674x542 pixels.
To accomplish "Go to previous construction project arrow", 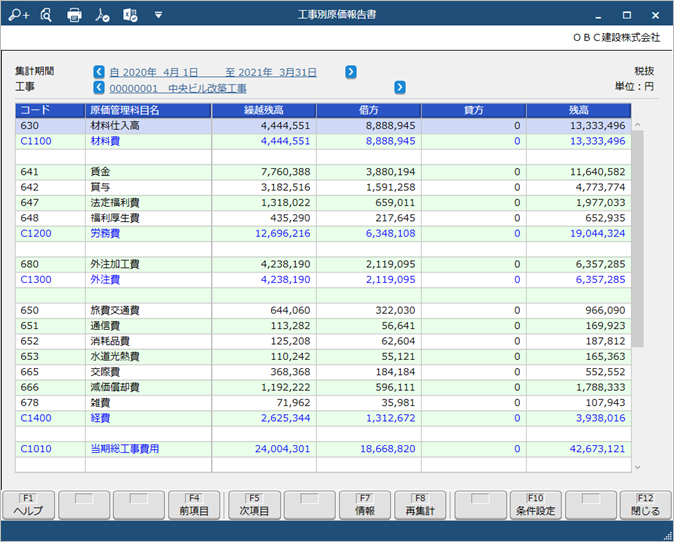I will point(99,88).
